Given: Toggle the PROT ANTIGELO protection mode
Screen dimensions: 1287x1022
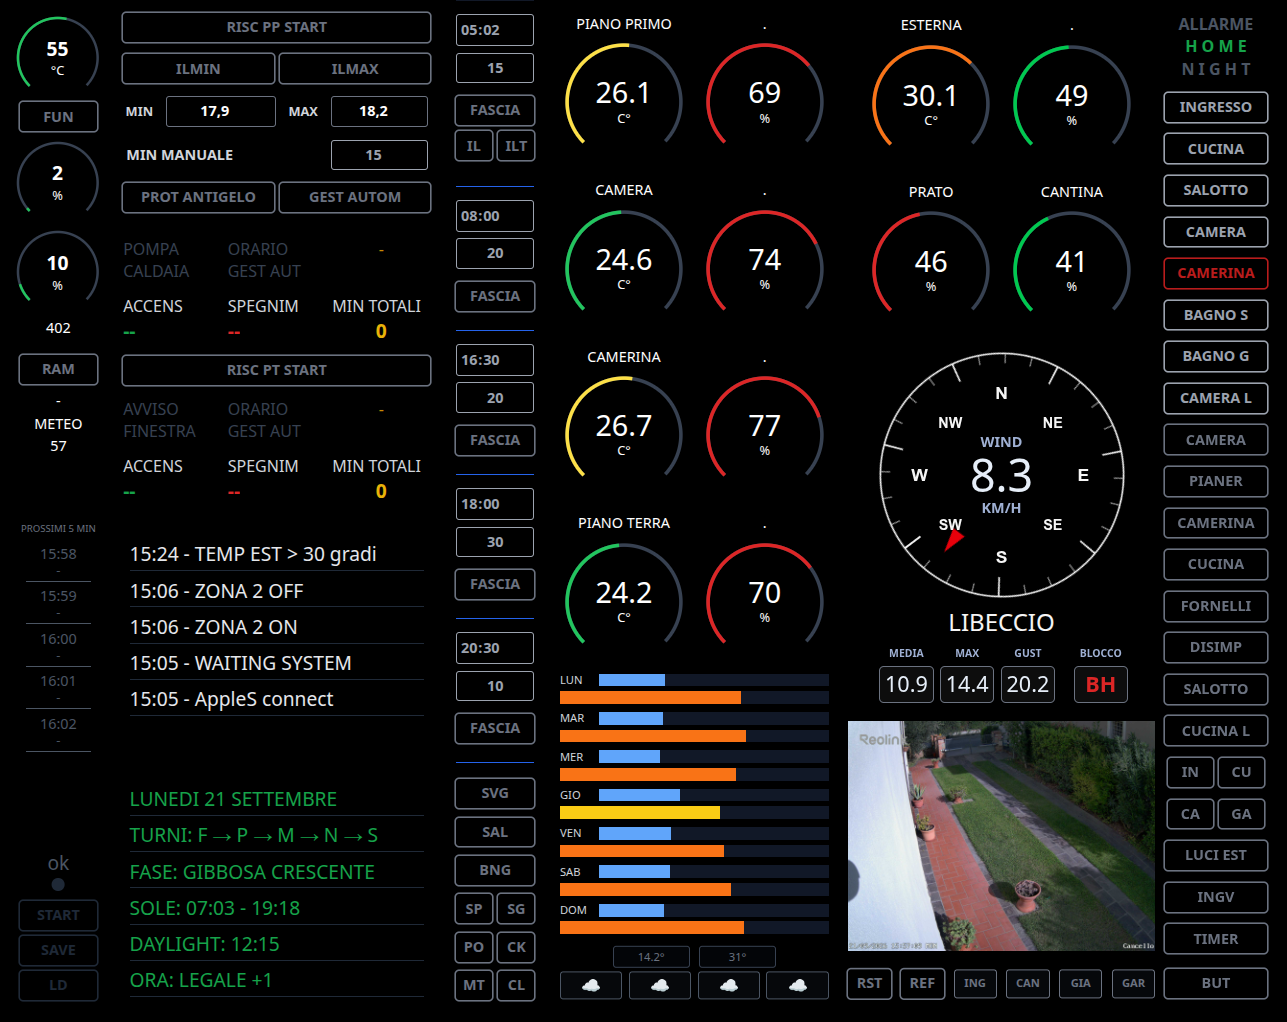Looking at the screenshot, I should tap(198, 197).
